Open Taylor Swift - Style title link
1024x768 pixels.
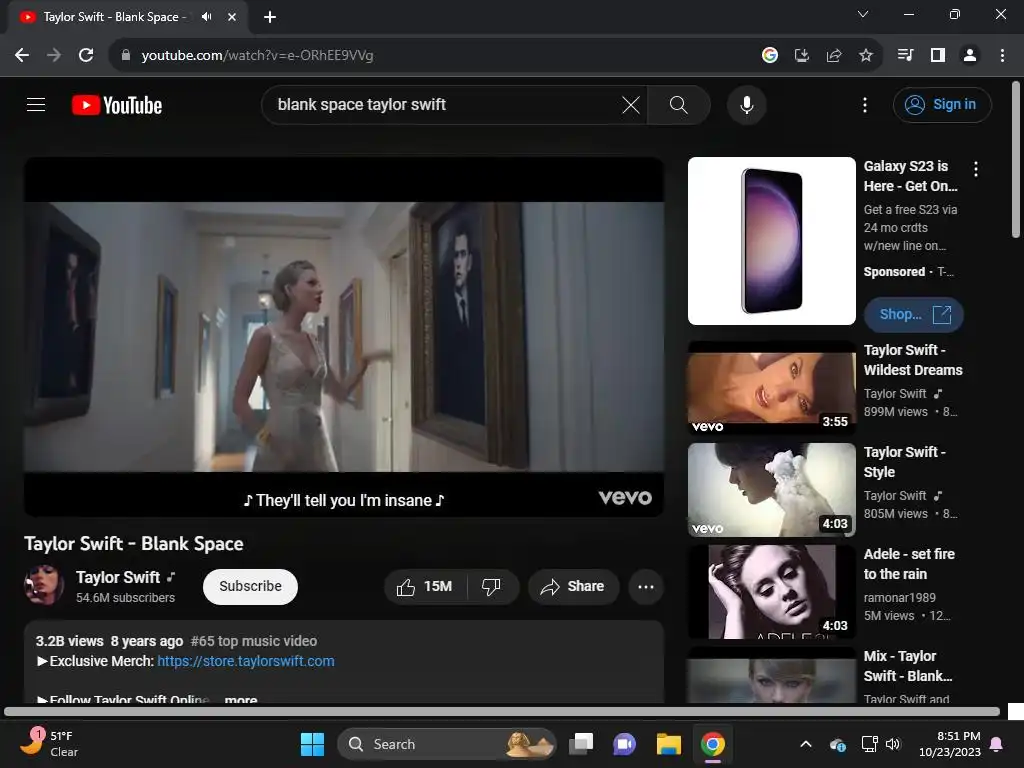(904, 462)
